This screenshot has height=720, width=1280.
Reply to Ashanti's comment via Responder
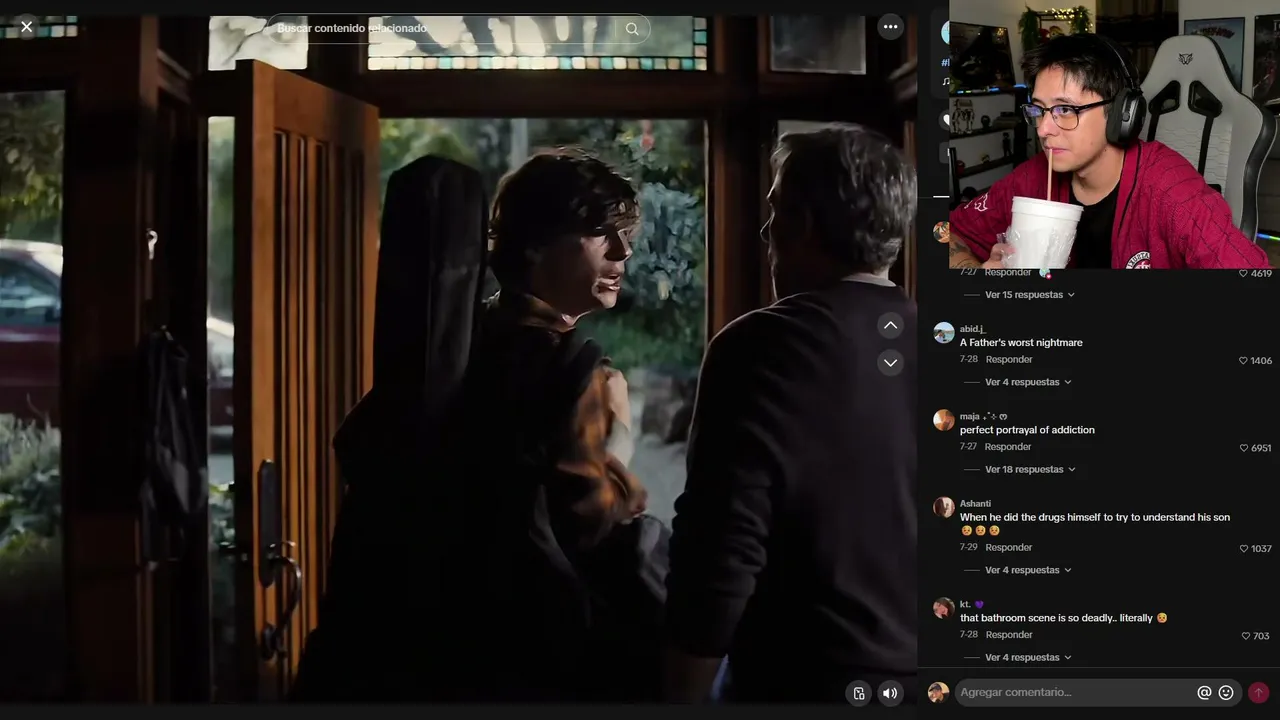point(1009,547)
